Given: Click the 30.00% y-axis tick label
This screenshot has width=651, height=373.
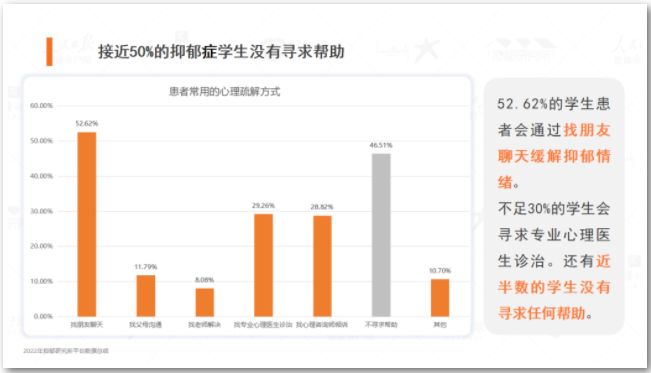Looking at the screenshot, I should click(x=42, y=211).
